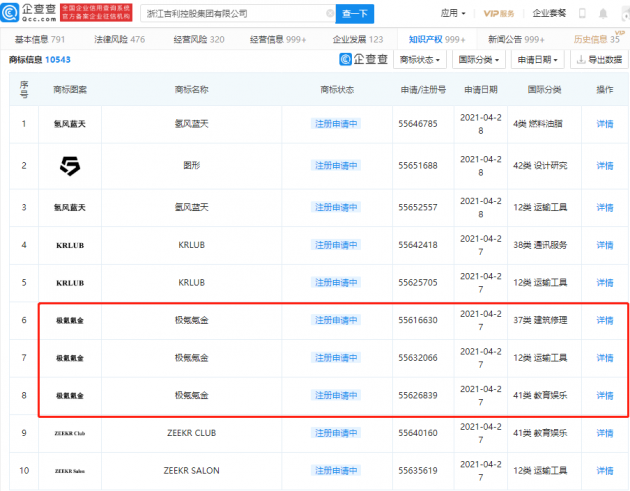Expand the 商标状态 filter dropdown
This screenshot has height=491, width=630.
tap(419, 60)
